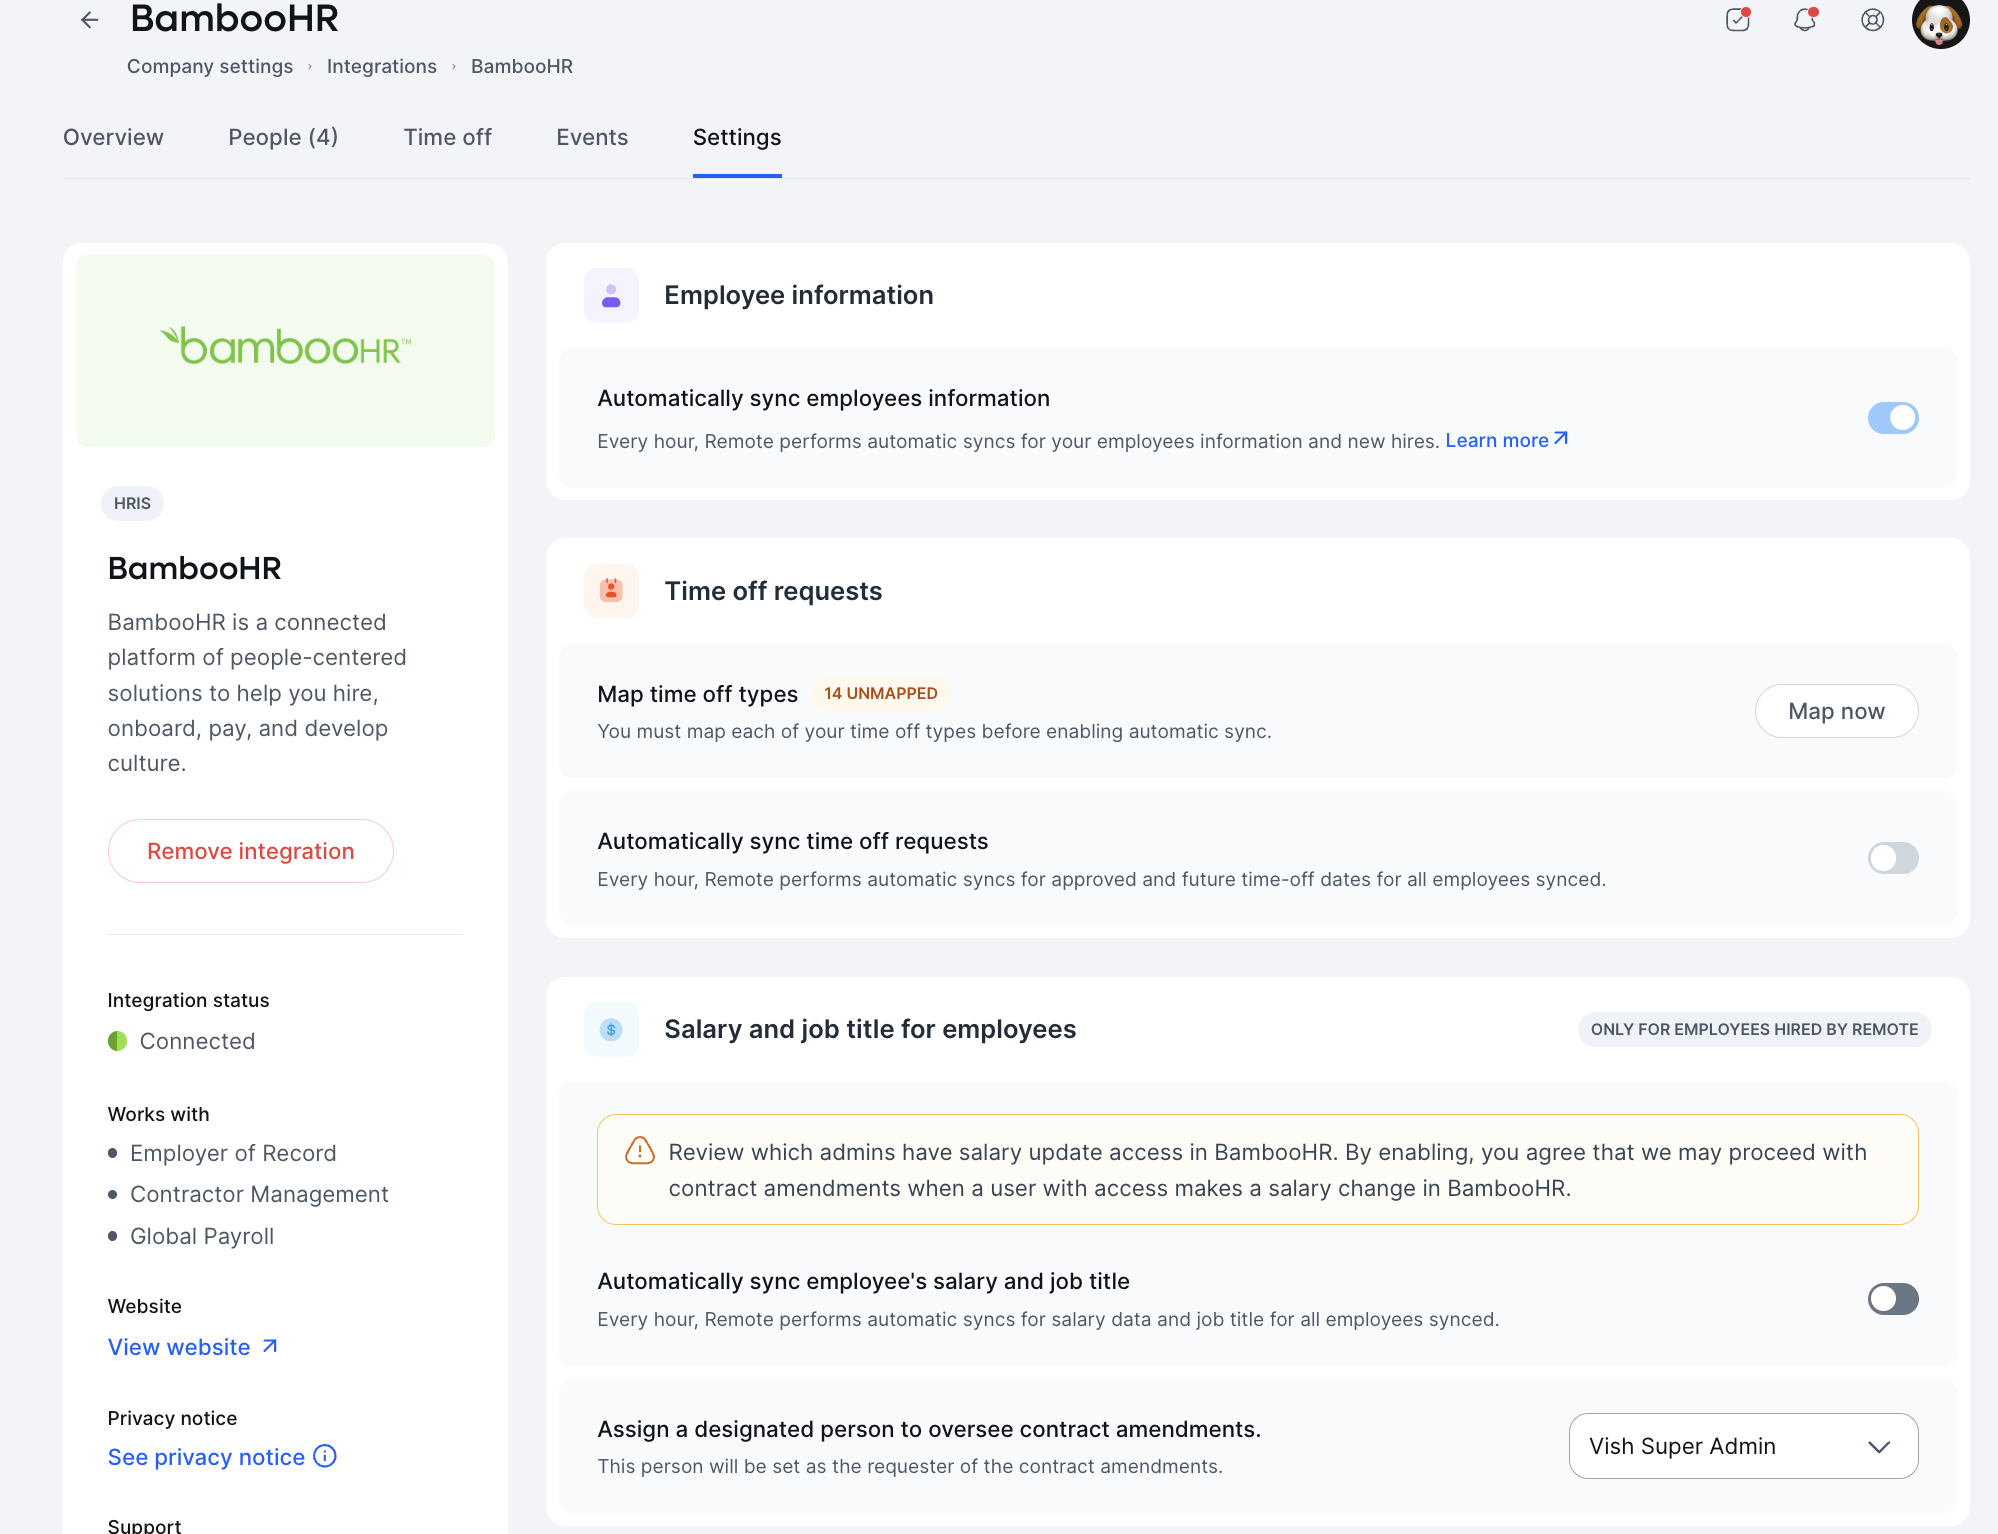1998x1534 pixels.
Task: Open the Vish Super Admin dropdown
Action: 1743,1446
